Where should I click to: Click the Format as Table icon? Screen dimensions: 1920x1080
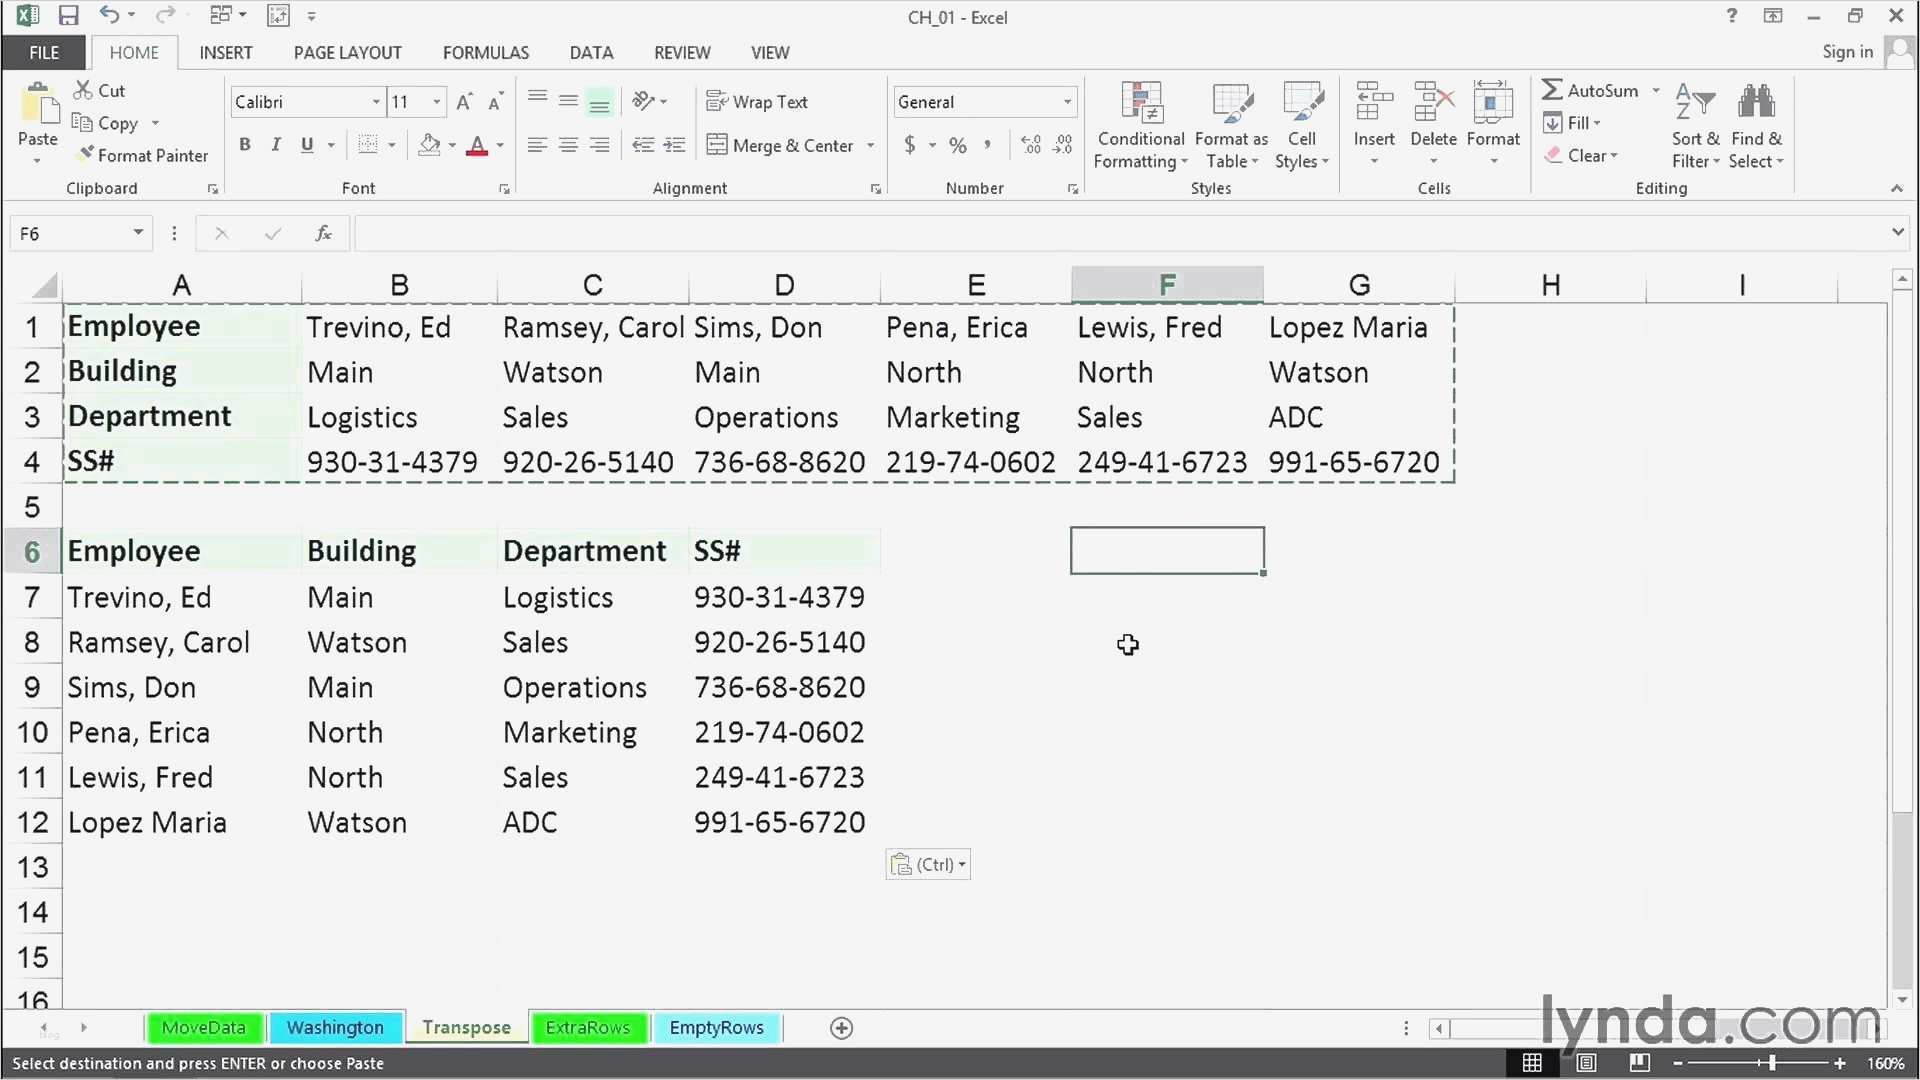click(x=1231, y=103)
